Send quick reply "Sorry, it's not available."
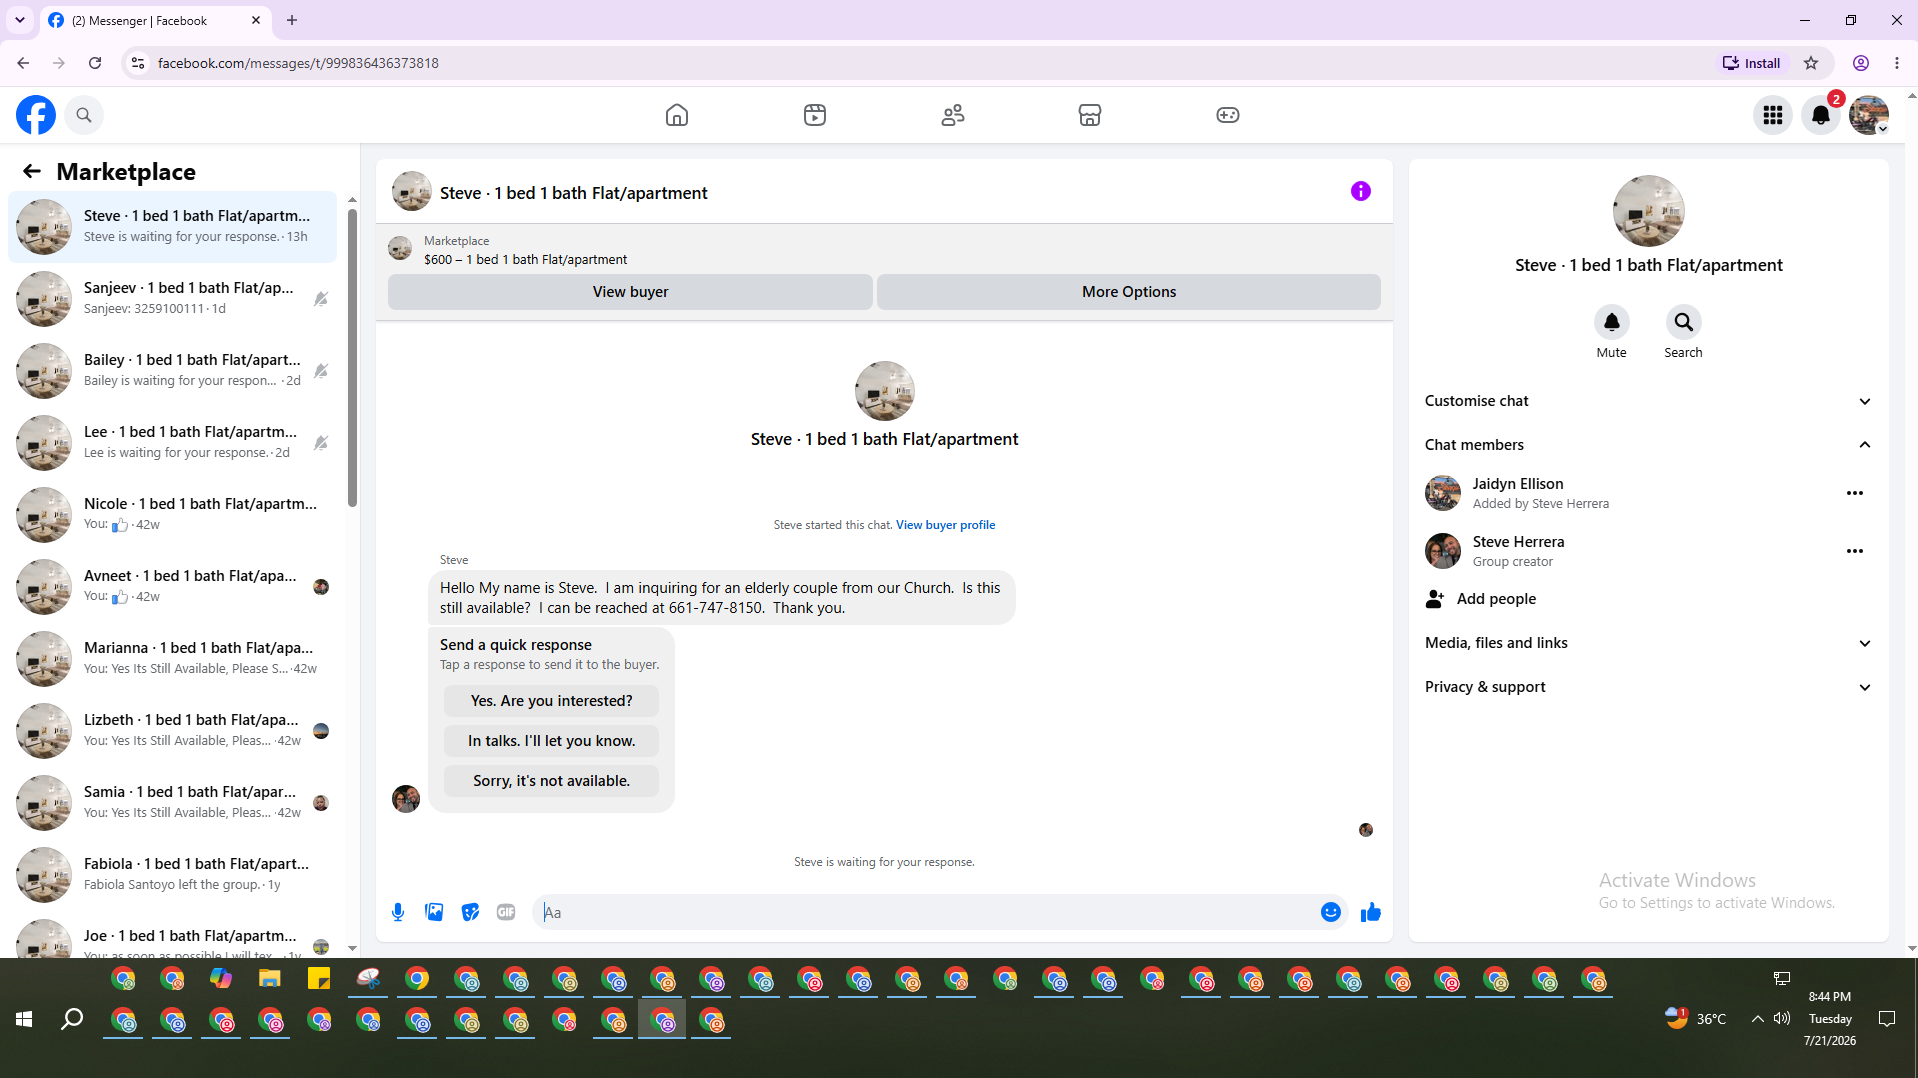1918x1078 pixels. coord(552,781)
